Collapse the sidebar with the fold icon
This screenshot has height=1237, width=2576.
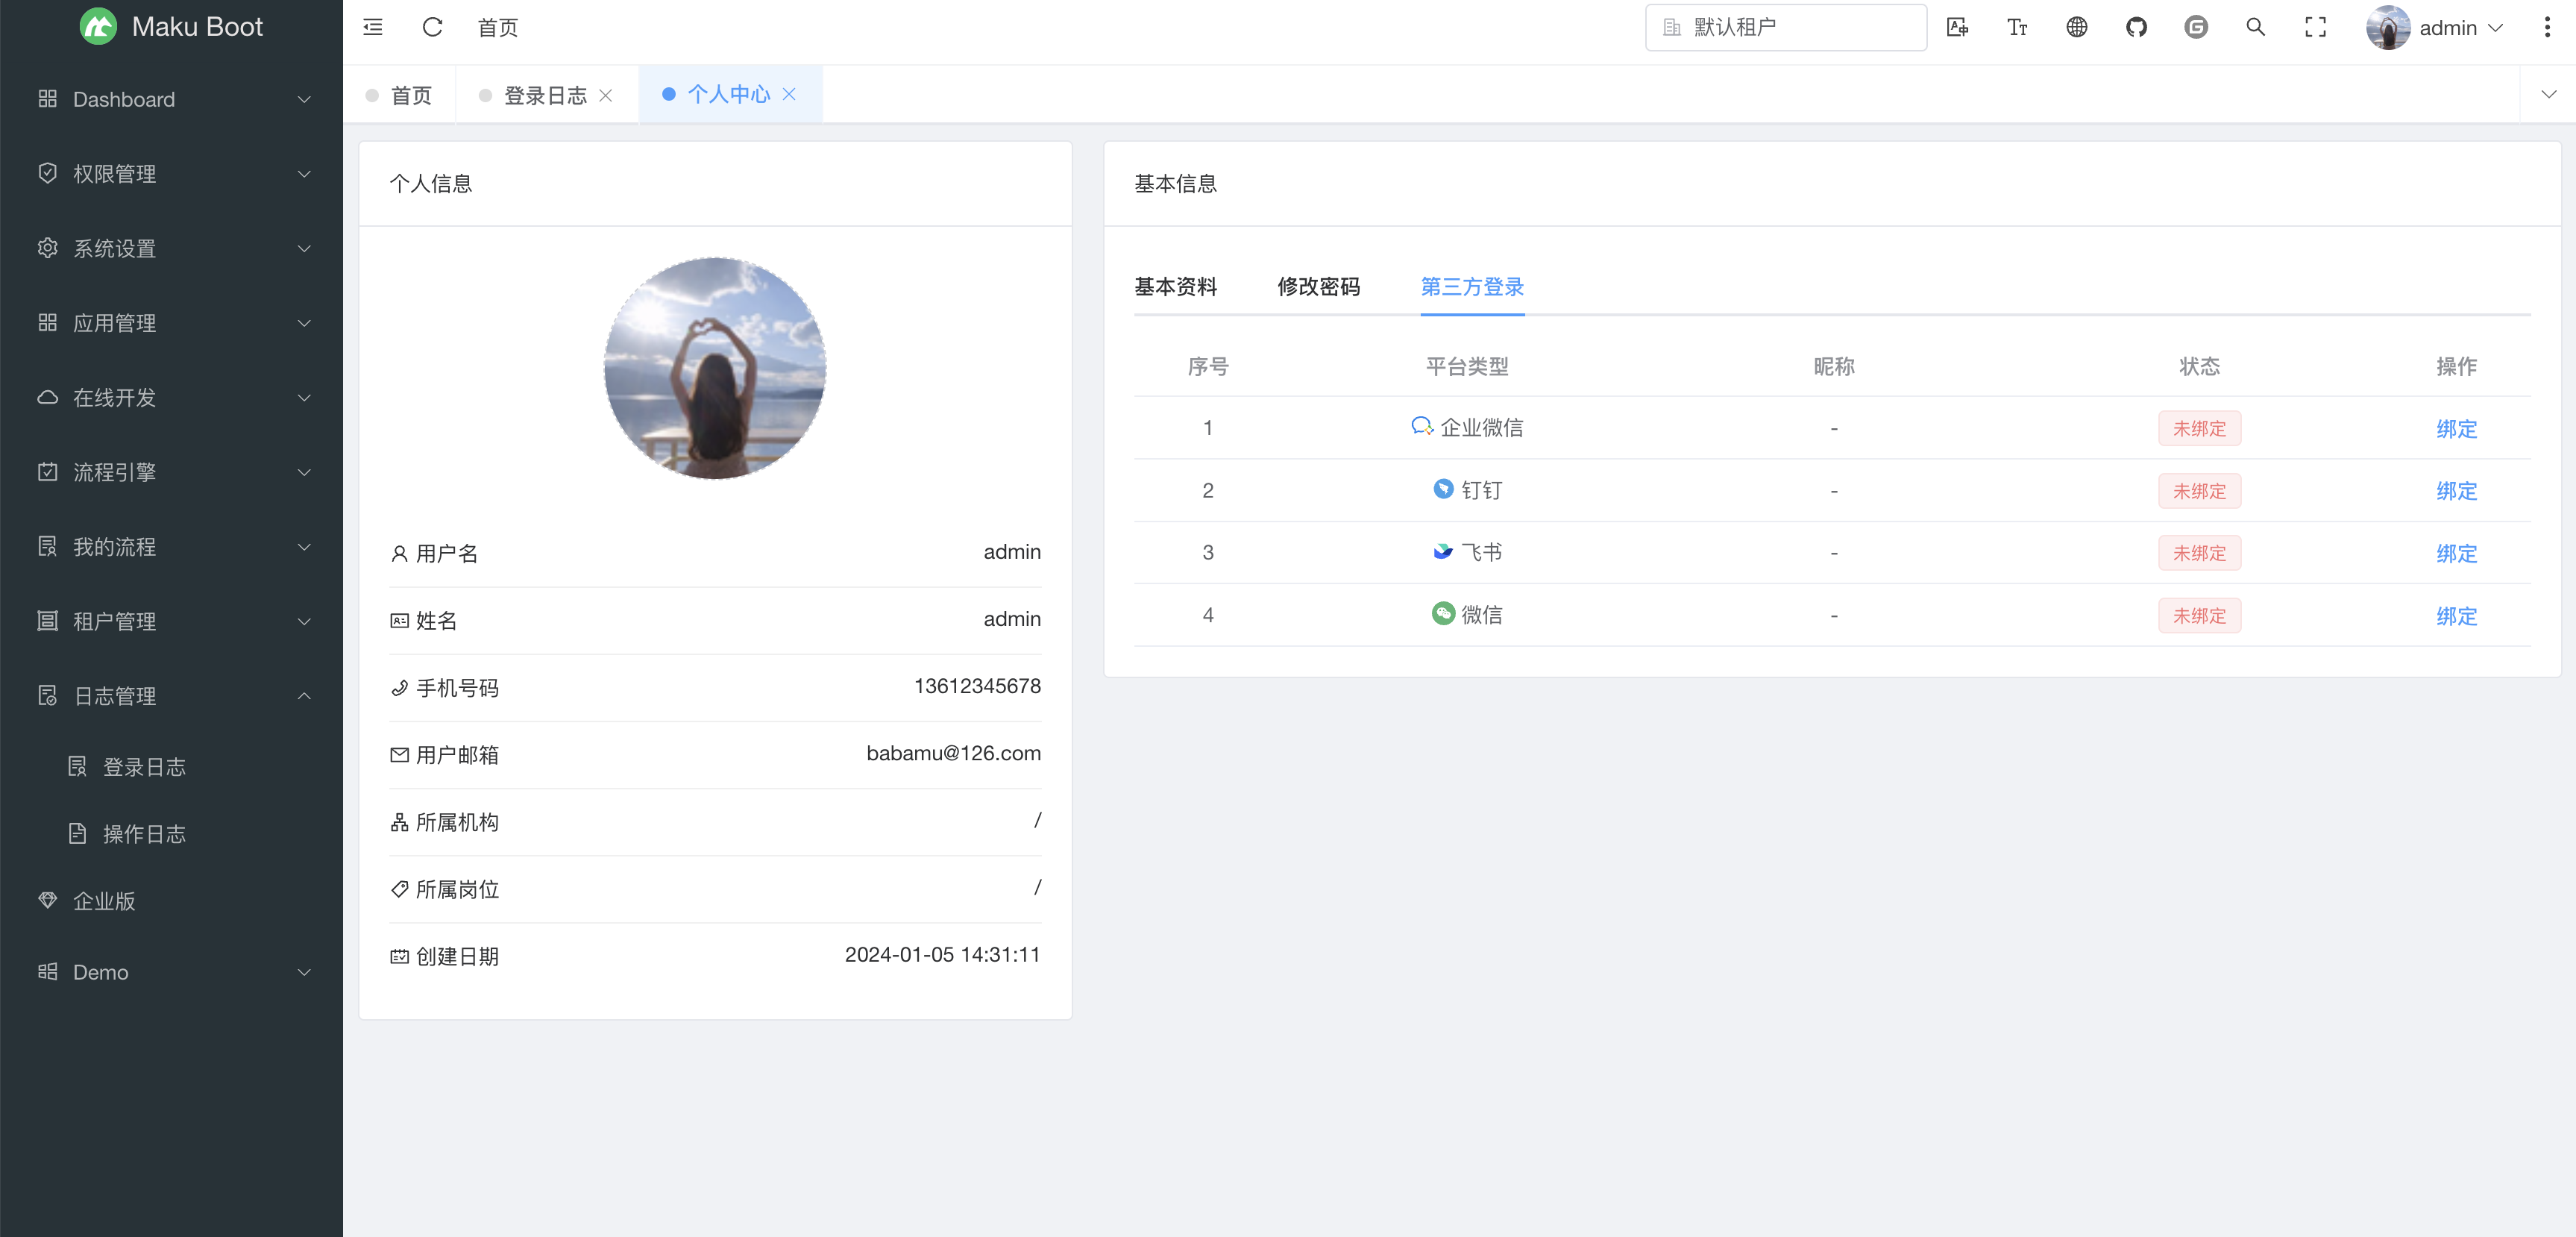[x=373, y=27]
